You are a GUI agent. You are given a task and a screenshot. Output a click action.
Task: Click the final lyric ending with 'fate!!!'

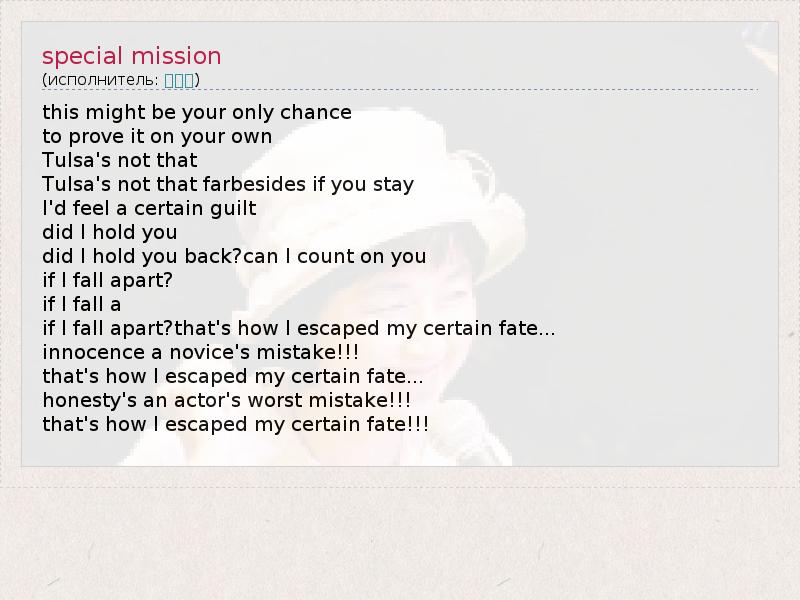(236, 424)
